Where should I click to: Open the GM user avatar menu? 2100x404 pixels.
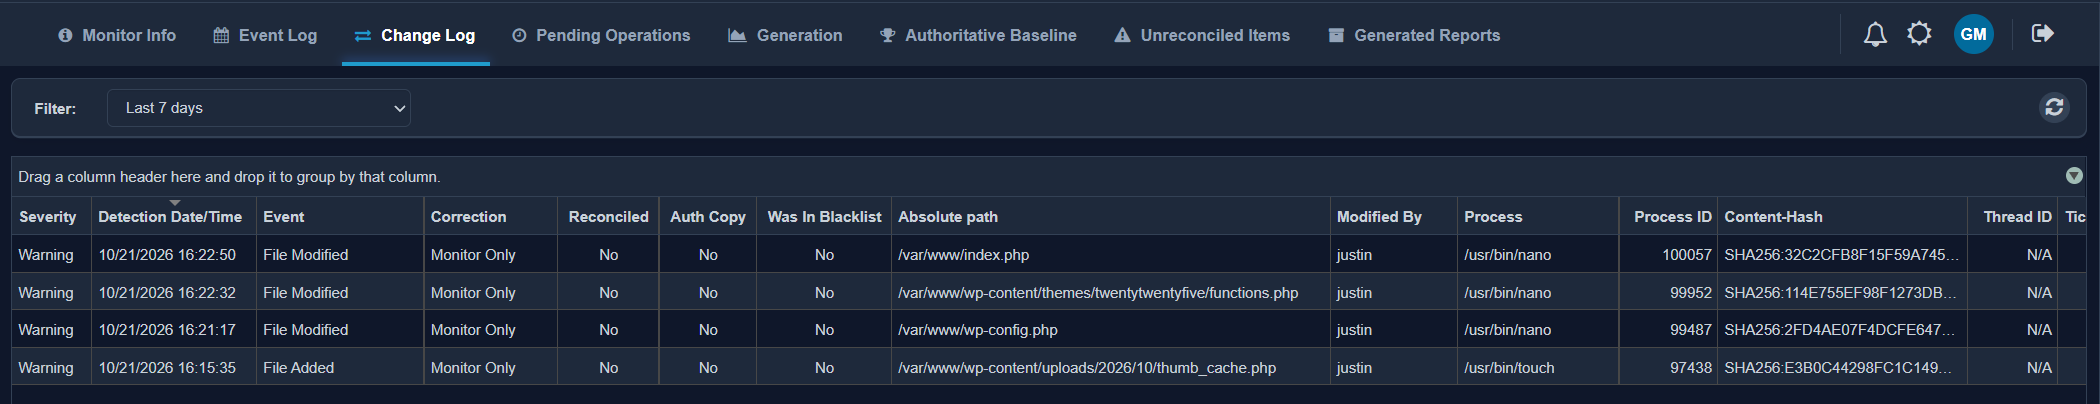pyautogui.click(x=1973, y=34)
